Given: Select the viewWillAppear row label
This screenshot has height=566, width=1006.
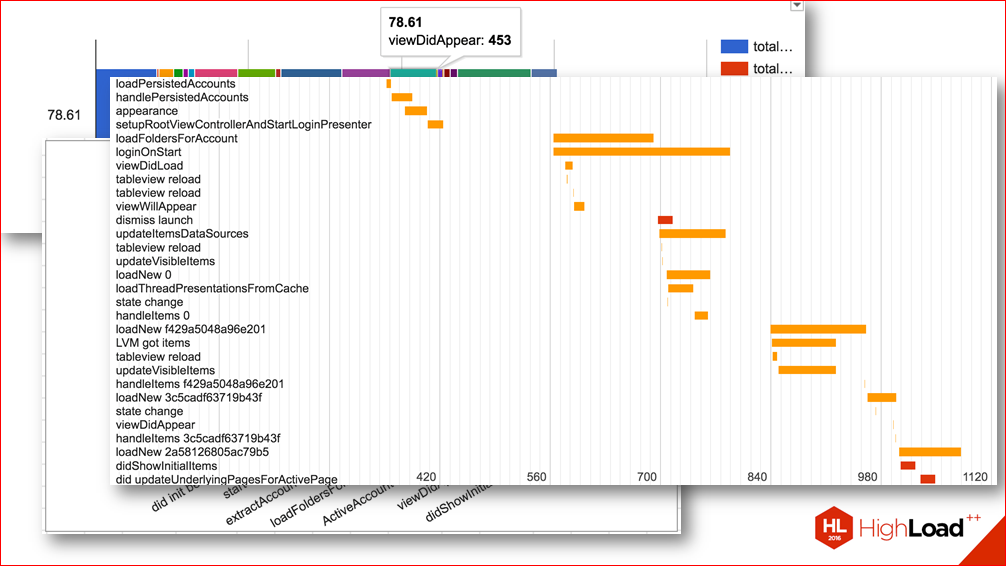Looking at the screenshot, I should pyautogui.click(x=156, y=206).
